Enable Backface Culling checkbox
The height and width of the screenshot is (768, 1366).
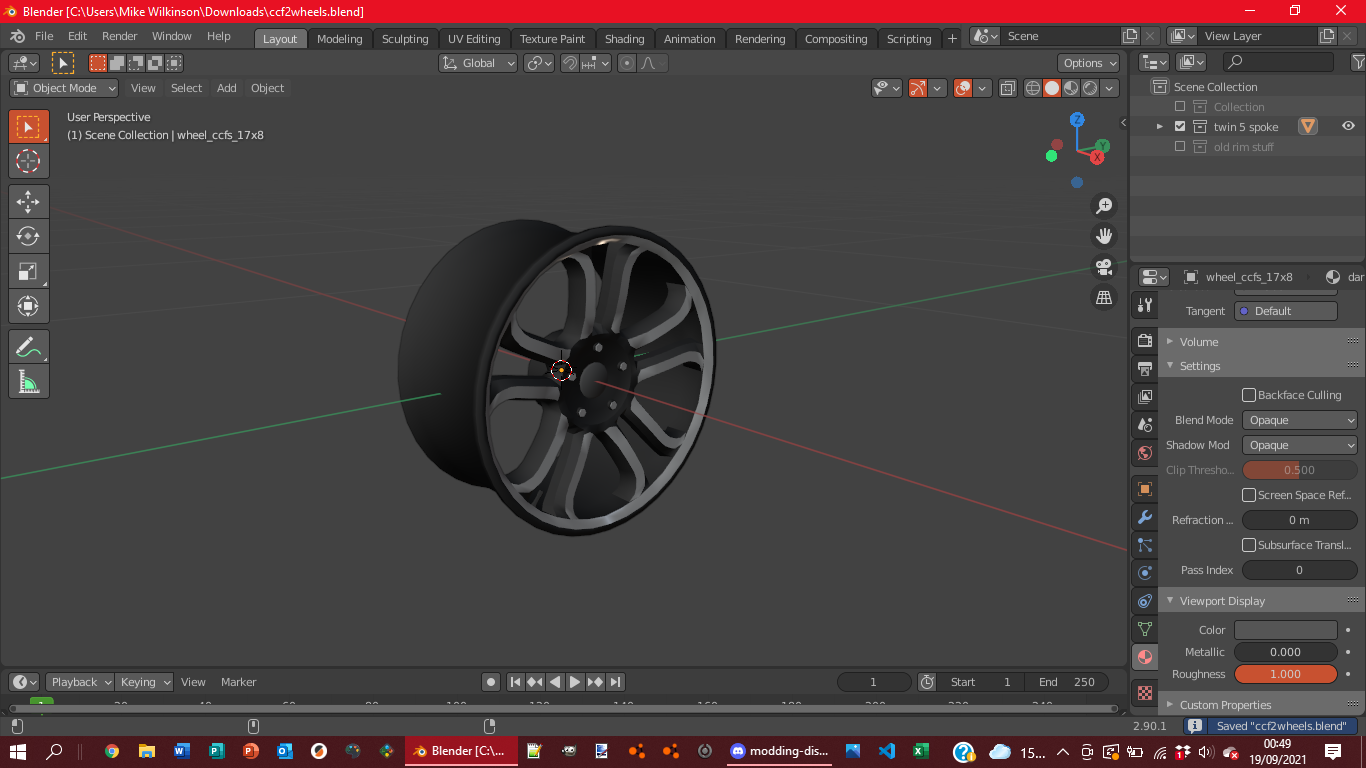(x=1249, y=395)
